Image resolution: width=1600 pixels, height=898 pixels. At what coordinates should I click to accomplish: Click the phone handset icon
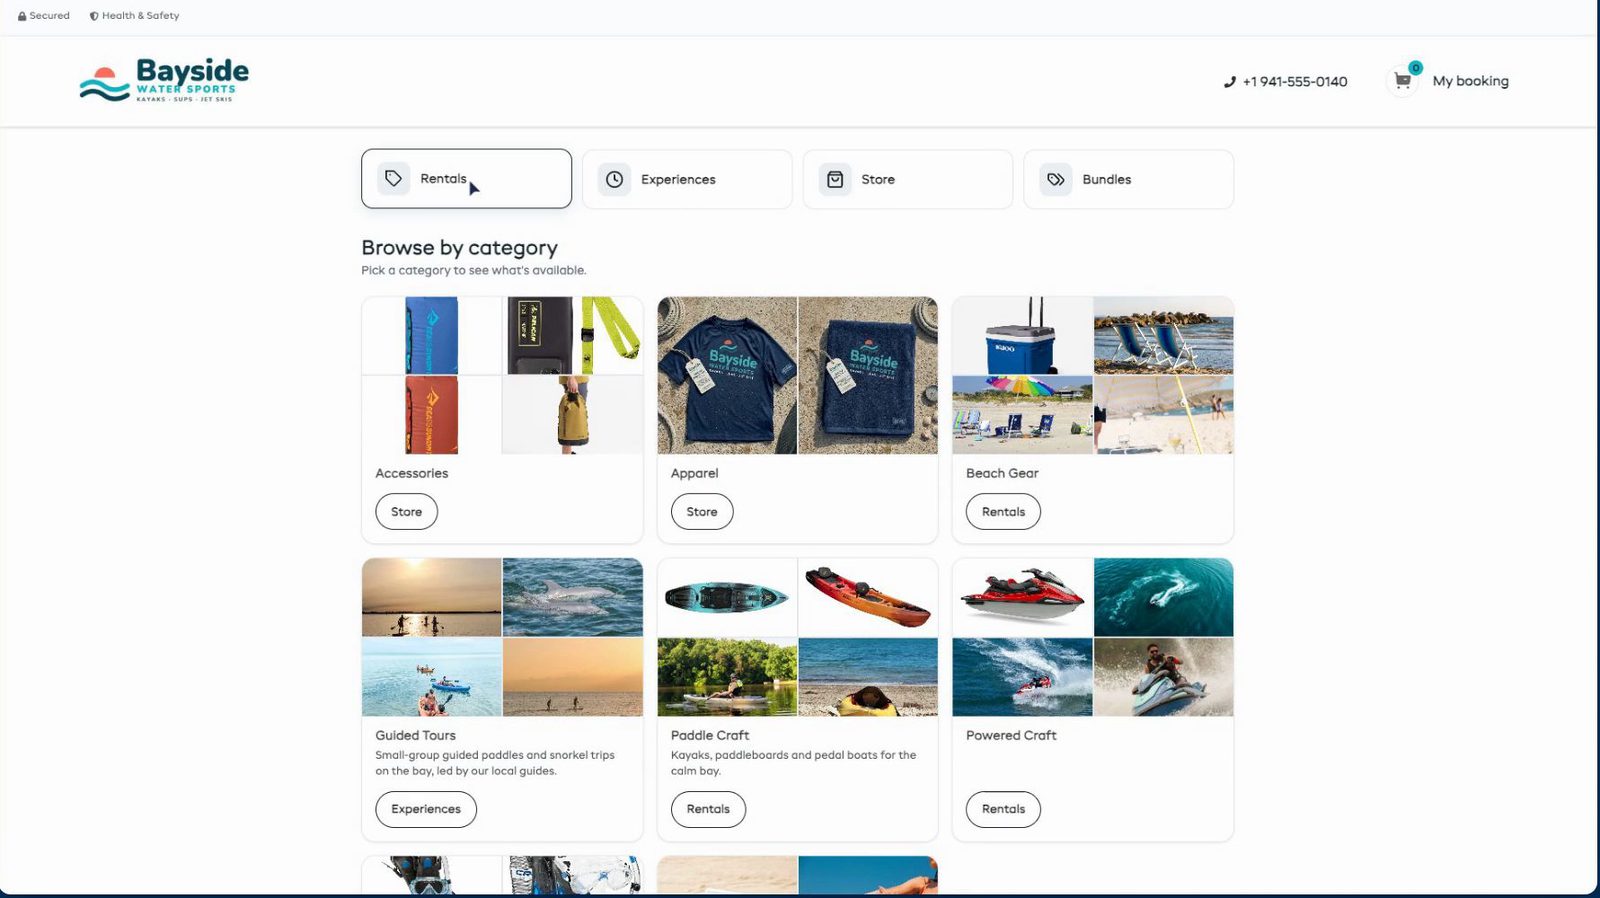(x=1230, y=82)
